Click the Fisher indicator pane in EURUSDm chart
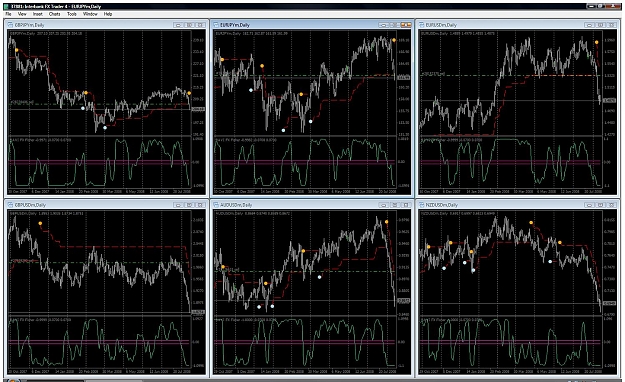The image size is (625, 382). (510, 162)
